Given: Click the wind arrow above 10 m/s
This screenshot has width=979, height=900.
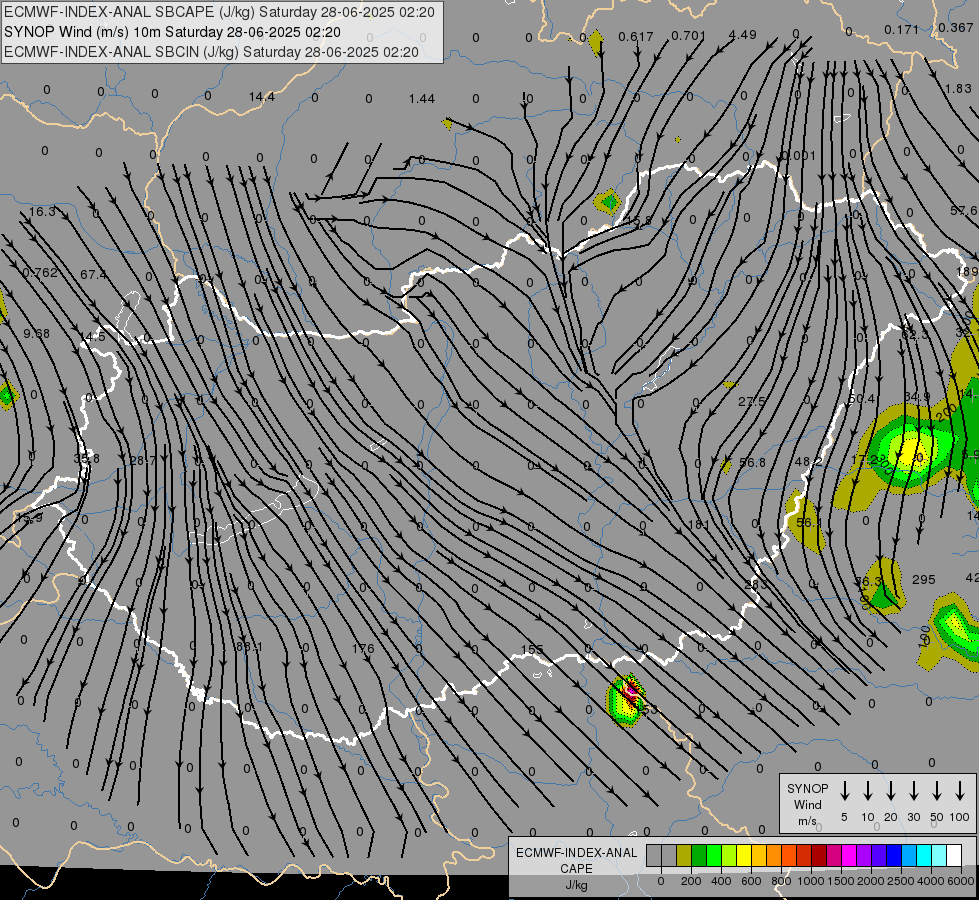Looking at the screenshot, I should click(x=867, y=791).
